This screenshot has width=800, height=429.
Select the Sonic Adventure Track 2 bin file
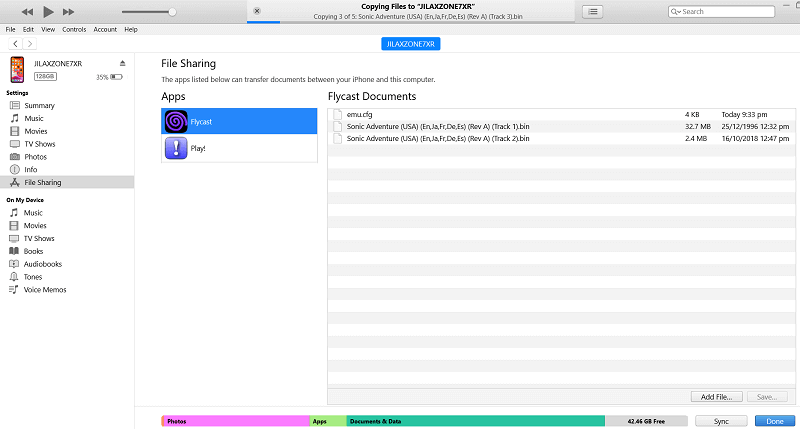561,138
